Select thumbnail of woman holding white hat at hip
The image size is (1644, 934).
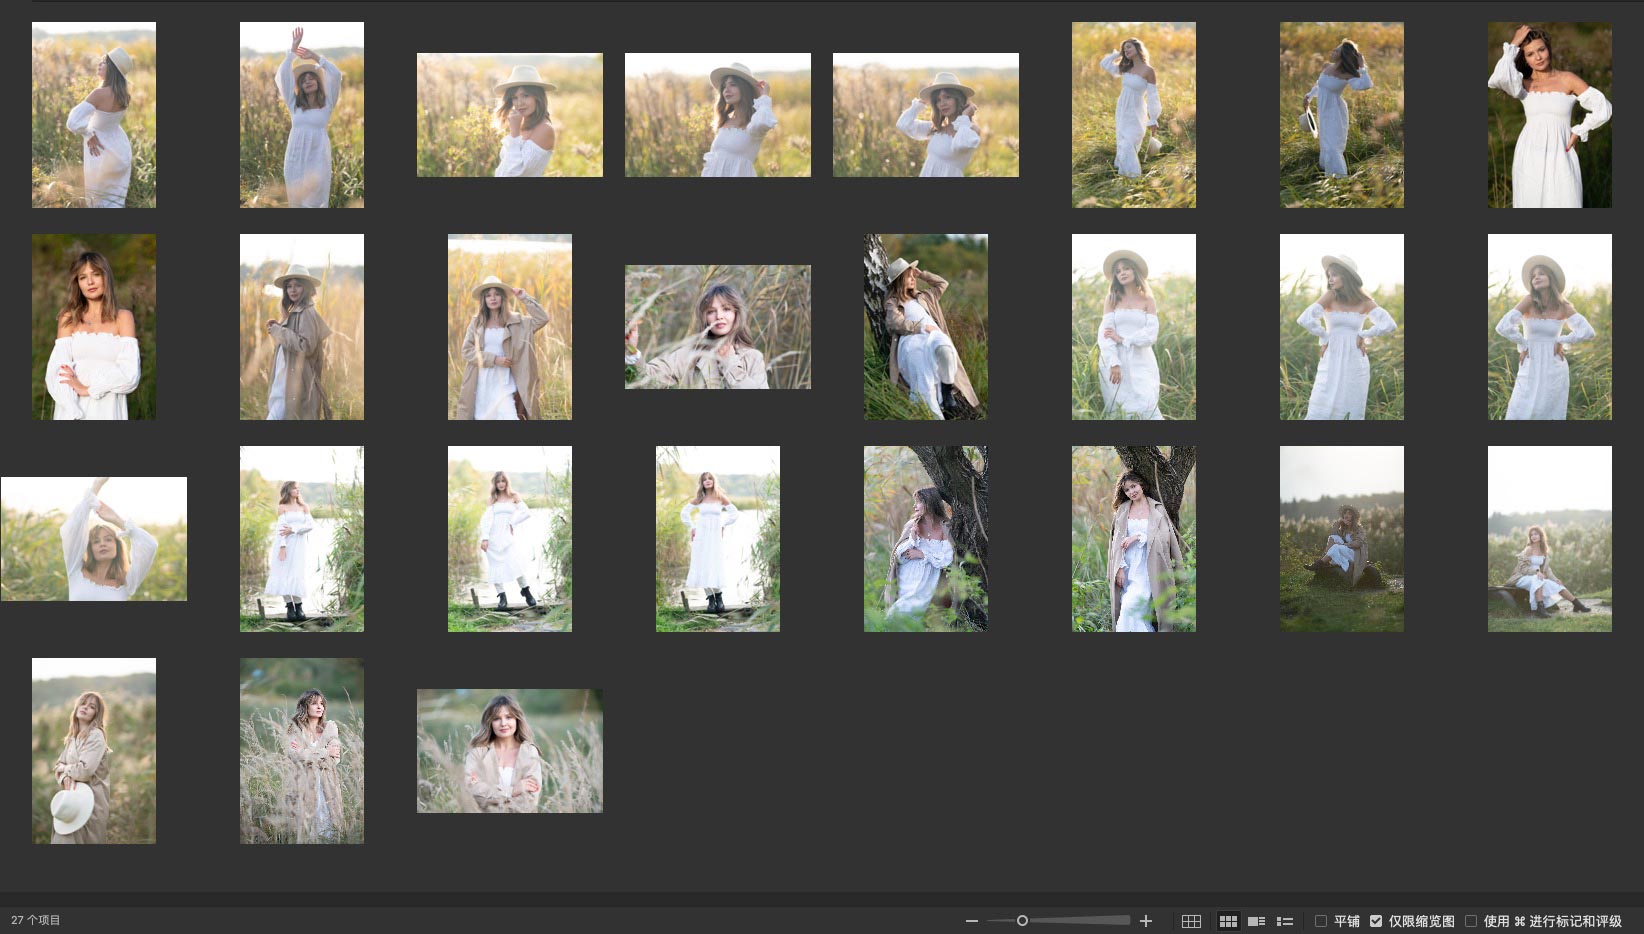tap(94, 751)
